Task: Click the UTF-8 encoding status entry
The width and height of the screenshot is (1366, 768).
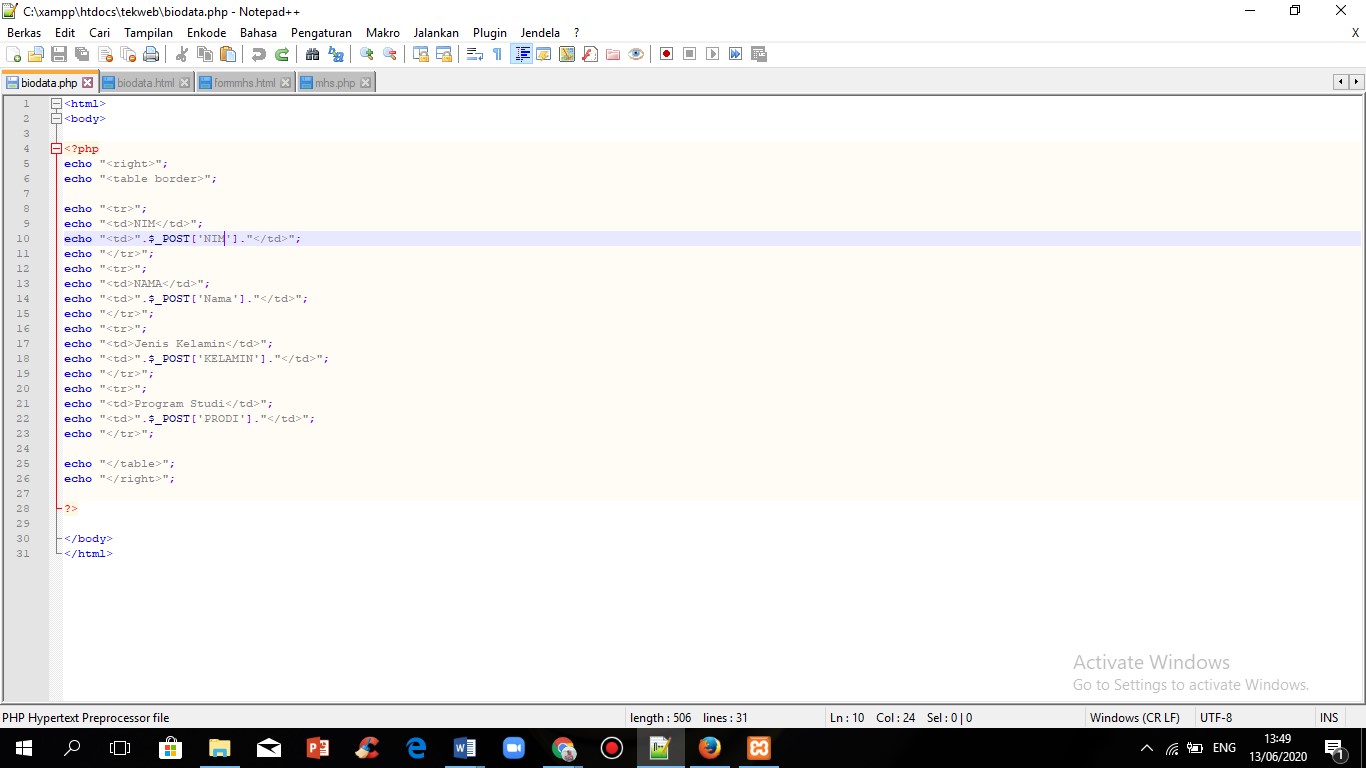Action: (1216, 718)
